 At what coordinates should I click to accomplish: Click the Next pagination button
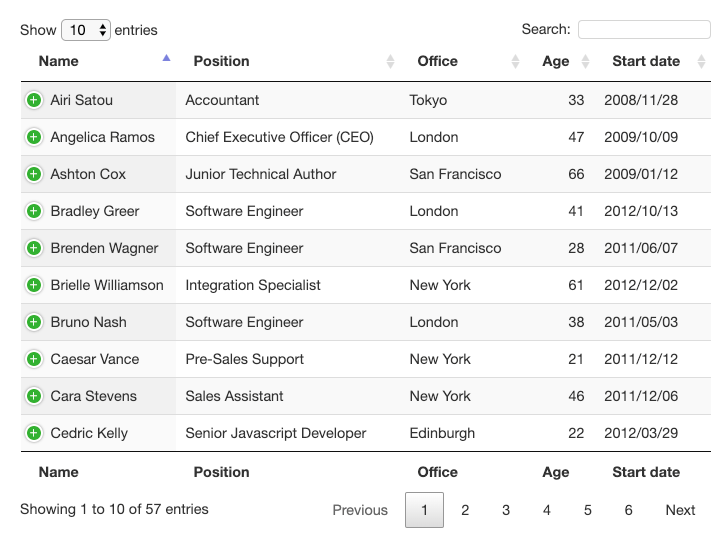point(680,510)
